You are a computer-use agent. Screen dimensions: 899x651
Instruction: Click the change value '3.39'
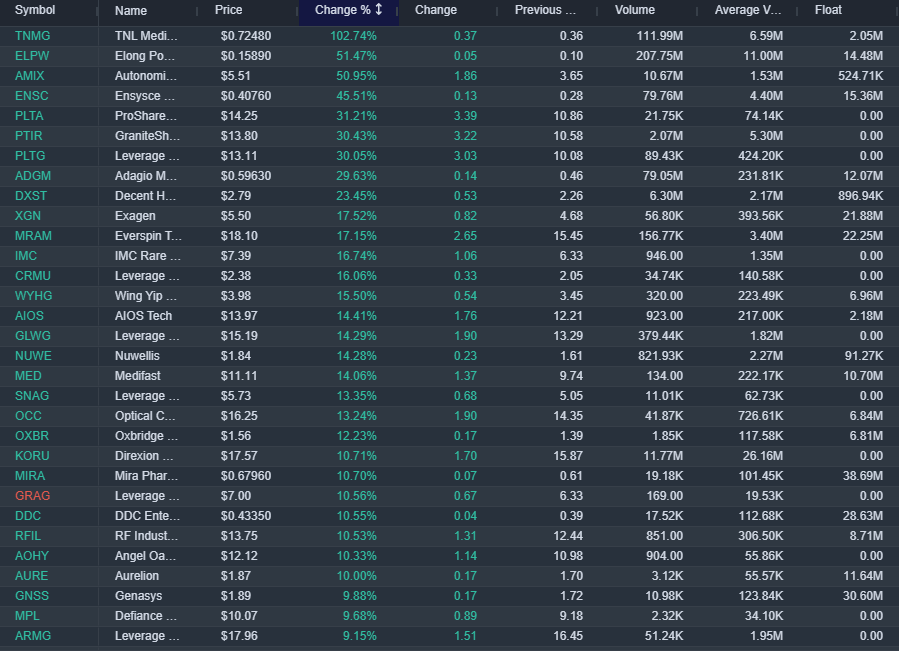[x=465, y=116]
